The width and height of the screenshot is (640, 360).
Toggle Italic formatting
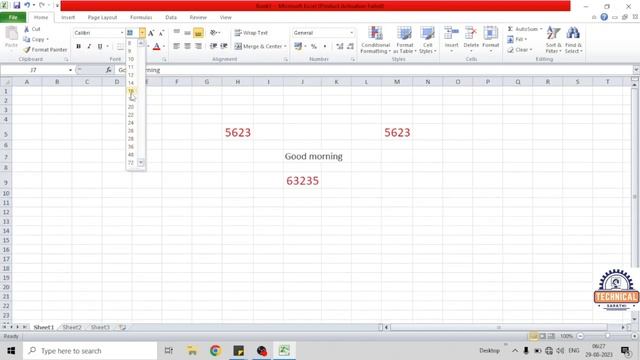tap(89, 46)
